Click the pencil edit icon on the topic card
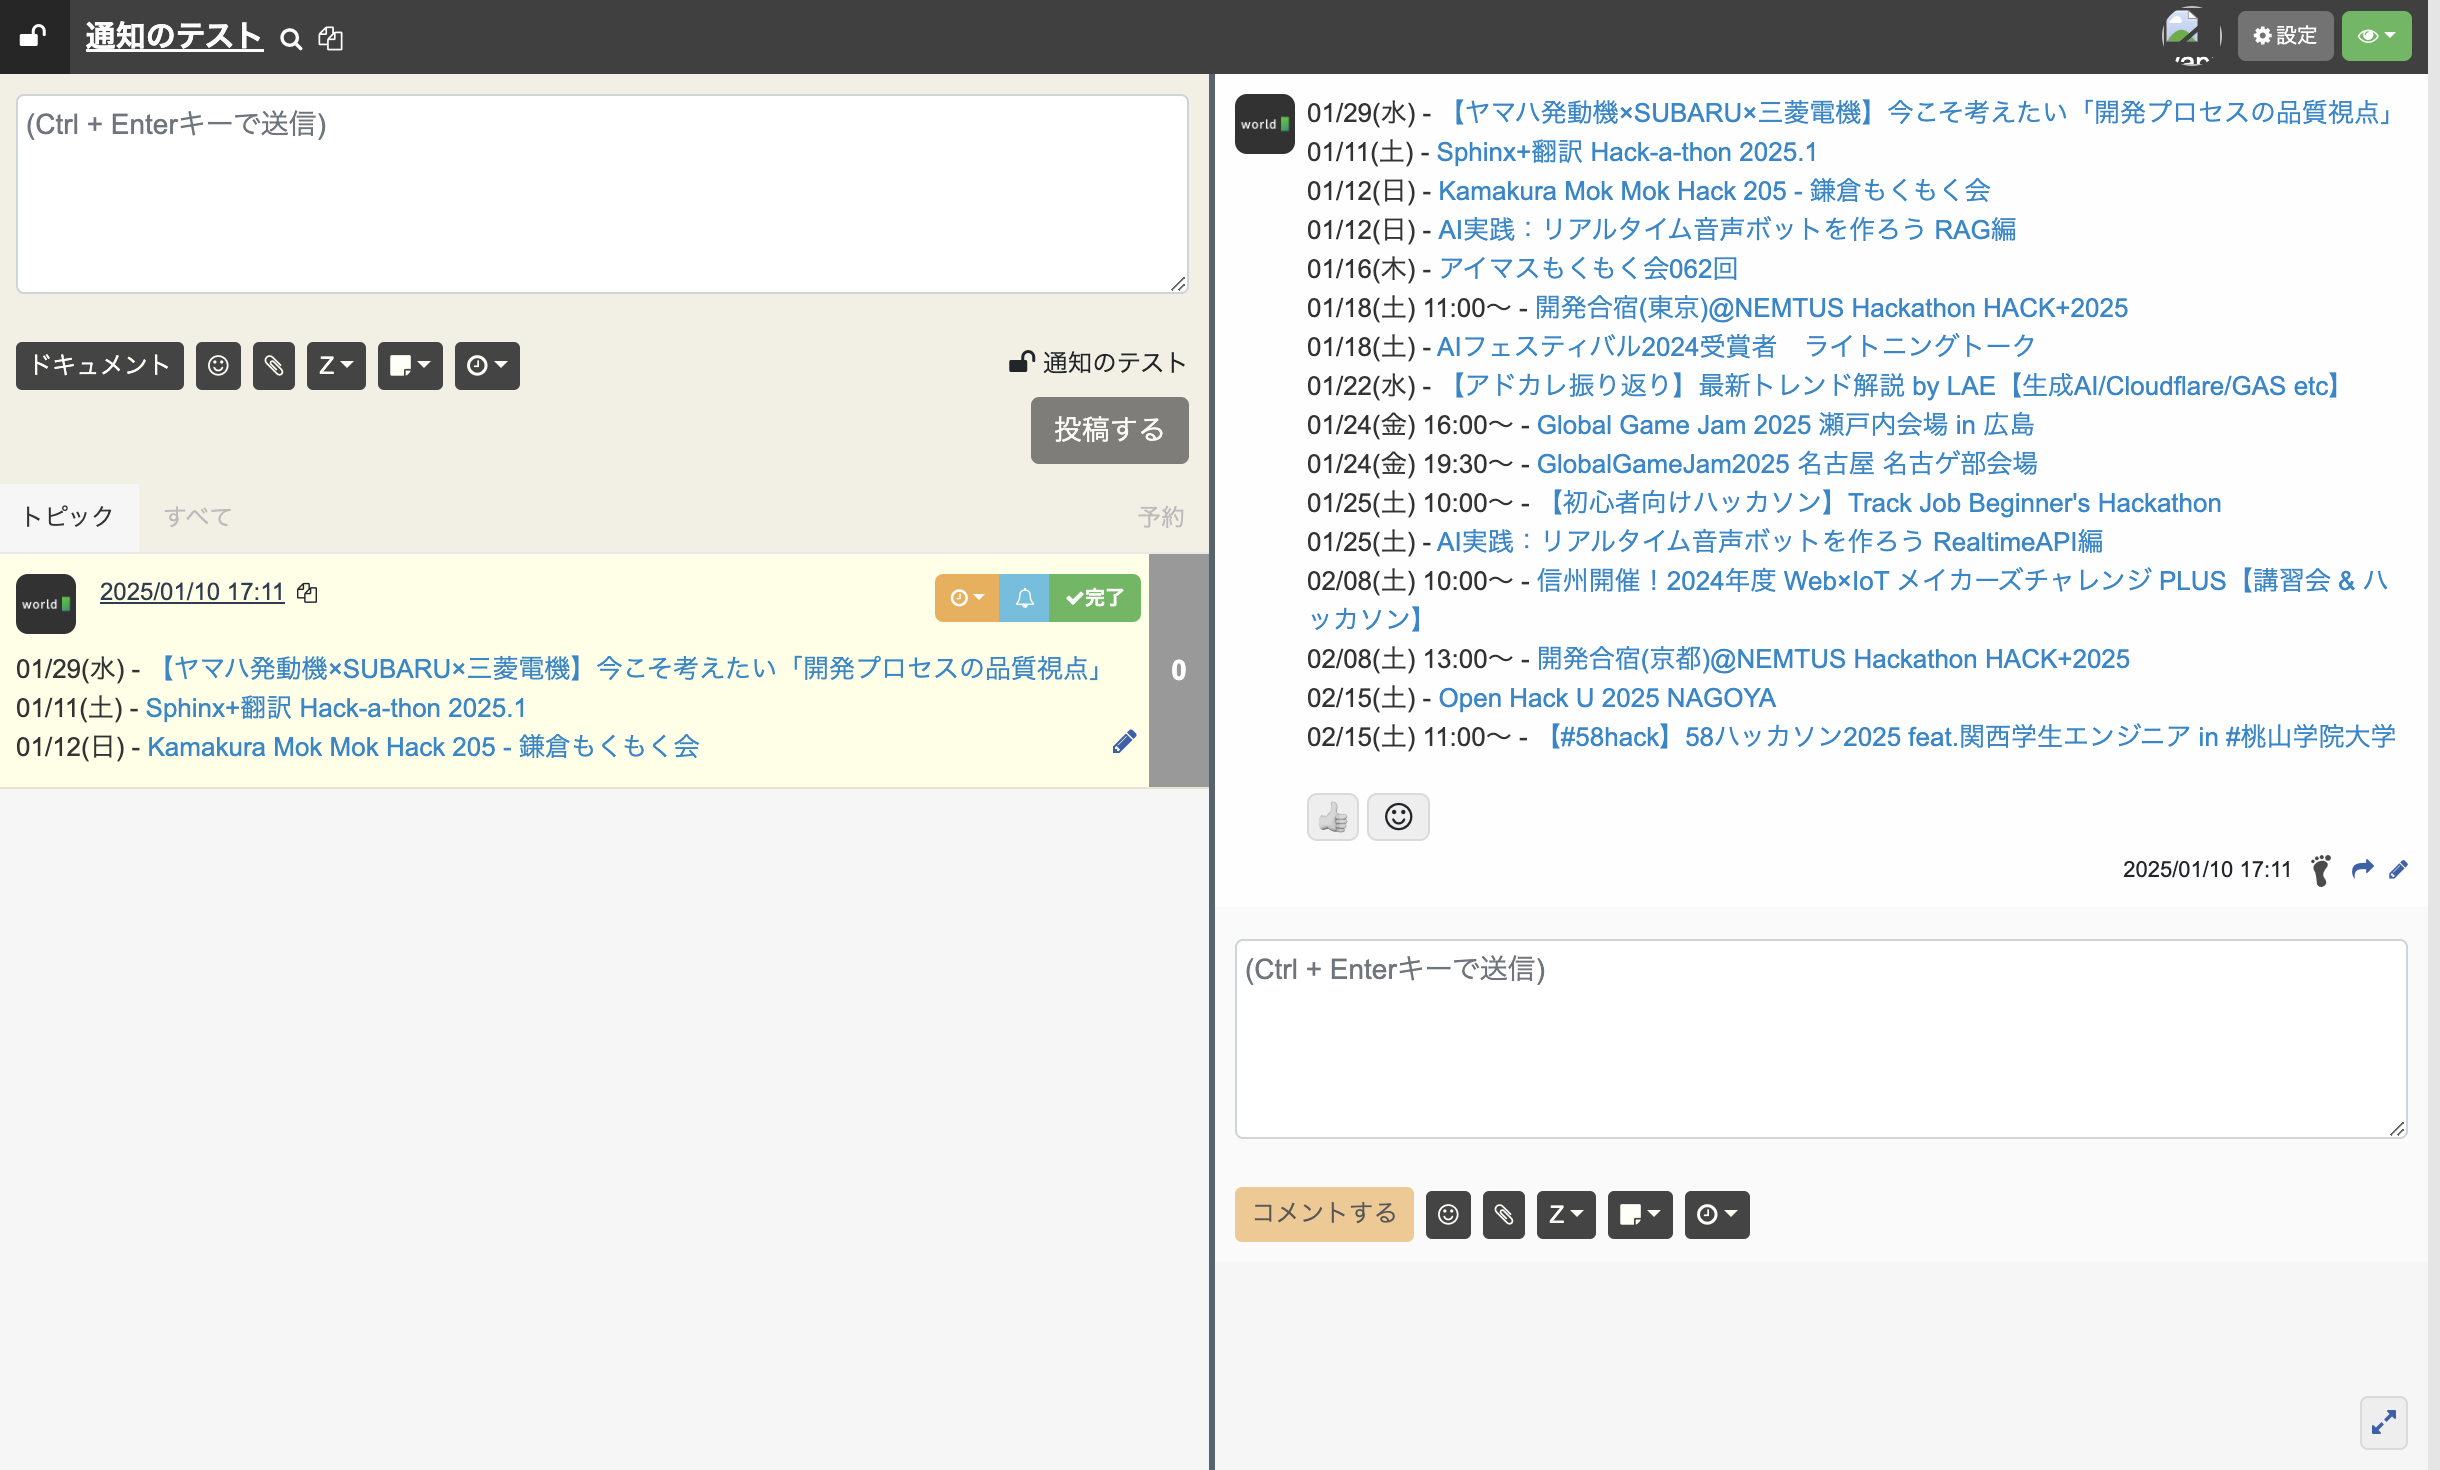The width and height of the screenshot is (2440, 1470). coord(1124,742)
